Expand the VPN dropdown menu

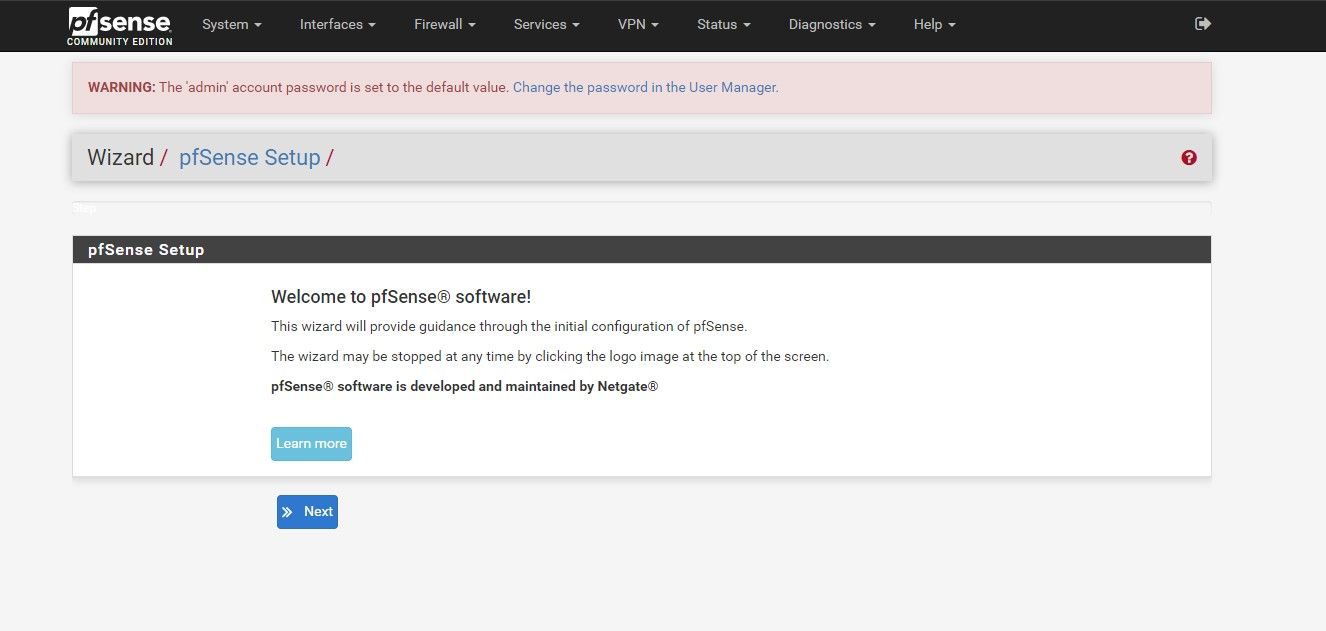(x=638, y=25)
